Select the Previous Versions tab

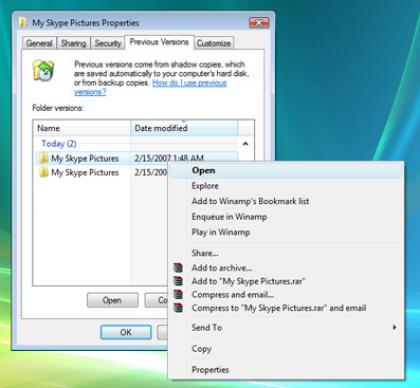coord(159,42)
